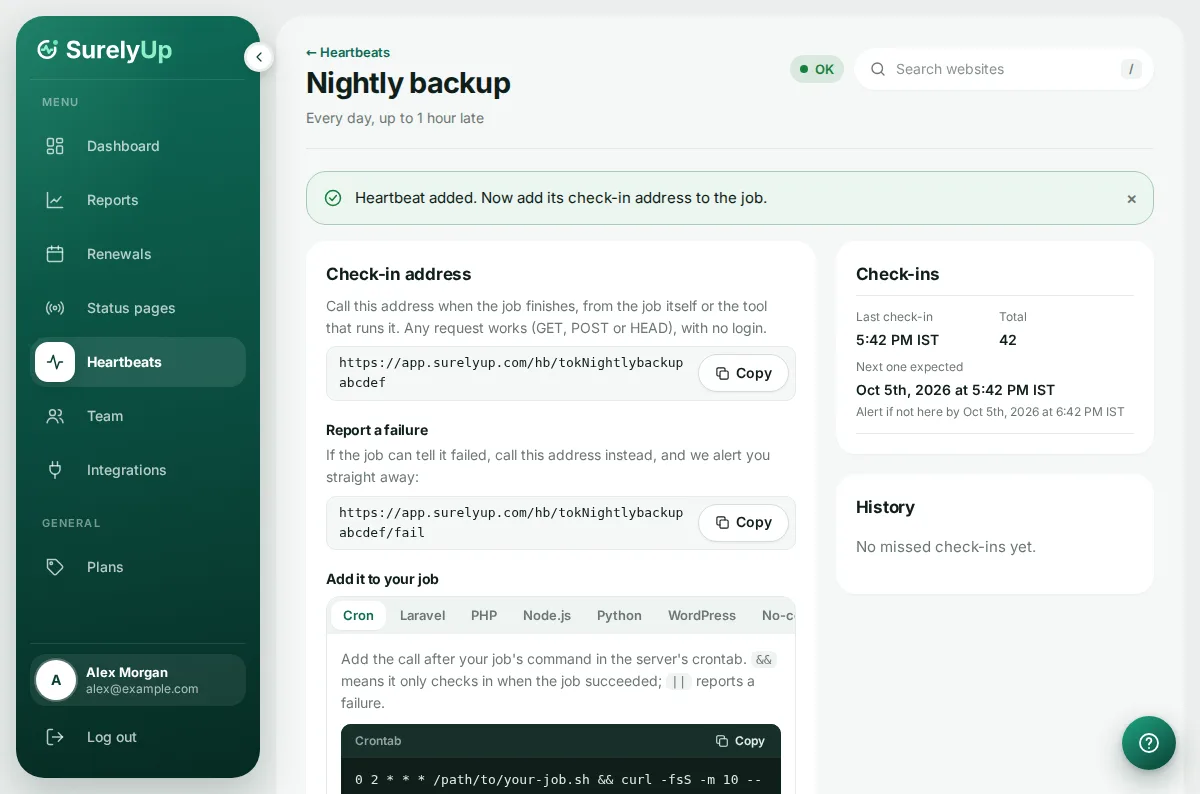Copy the failure report URL
Viewport: 1200px width, 794px height.
[x=743, y=522]
